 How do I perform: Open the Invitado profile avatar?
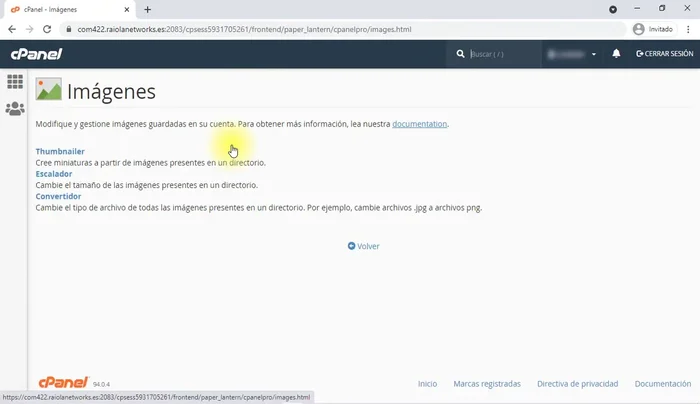[639, 29]
